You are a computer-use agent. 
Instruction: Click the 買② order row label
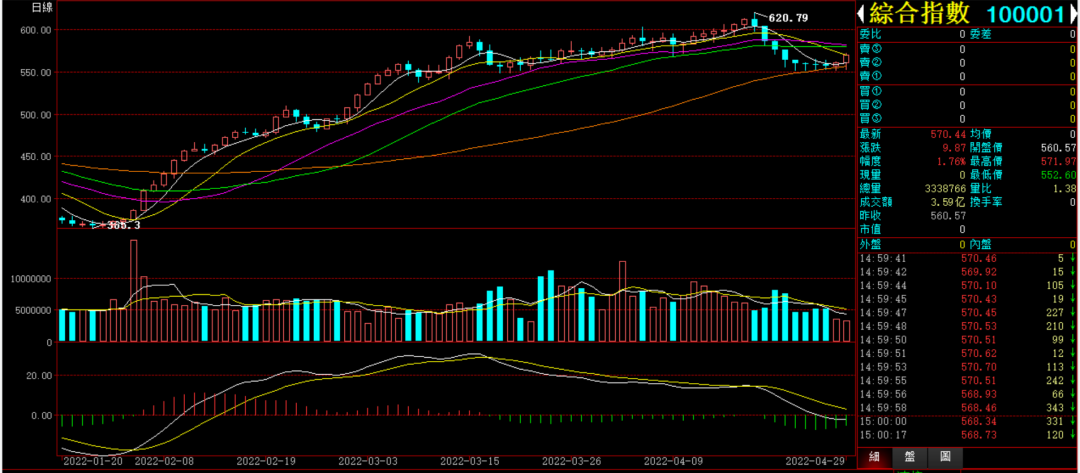tap(869, 105)
